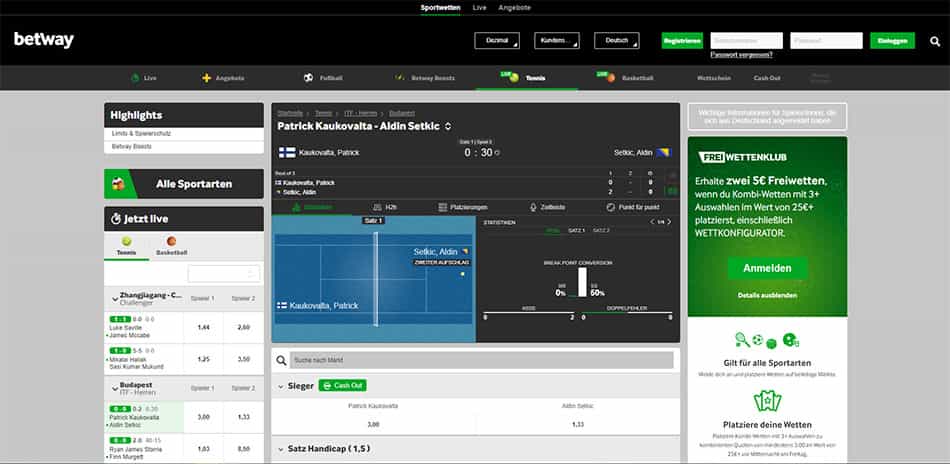Viewport: 950px width, 464px height.
Task: Click magnifier icon beside Suche nach Markt
Action: tap(281, 360)
